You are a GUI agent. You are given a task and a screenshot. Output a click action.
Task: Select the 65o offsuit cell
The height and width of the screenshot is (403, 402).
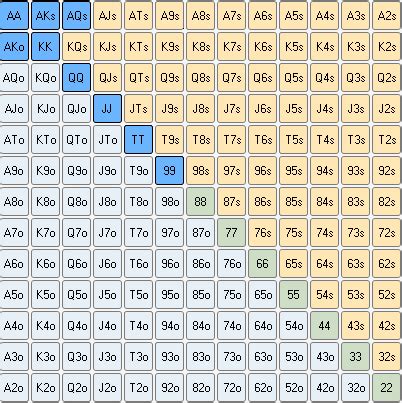click(262, 294)
